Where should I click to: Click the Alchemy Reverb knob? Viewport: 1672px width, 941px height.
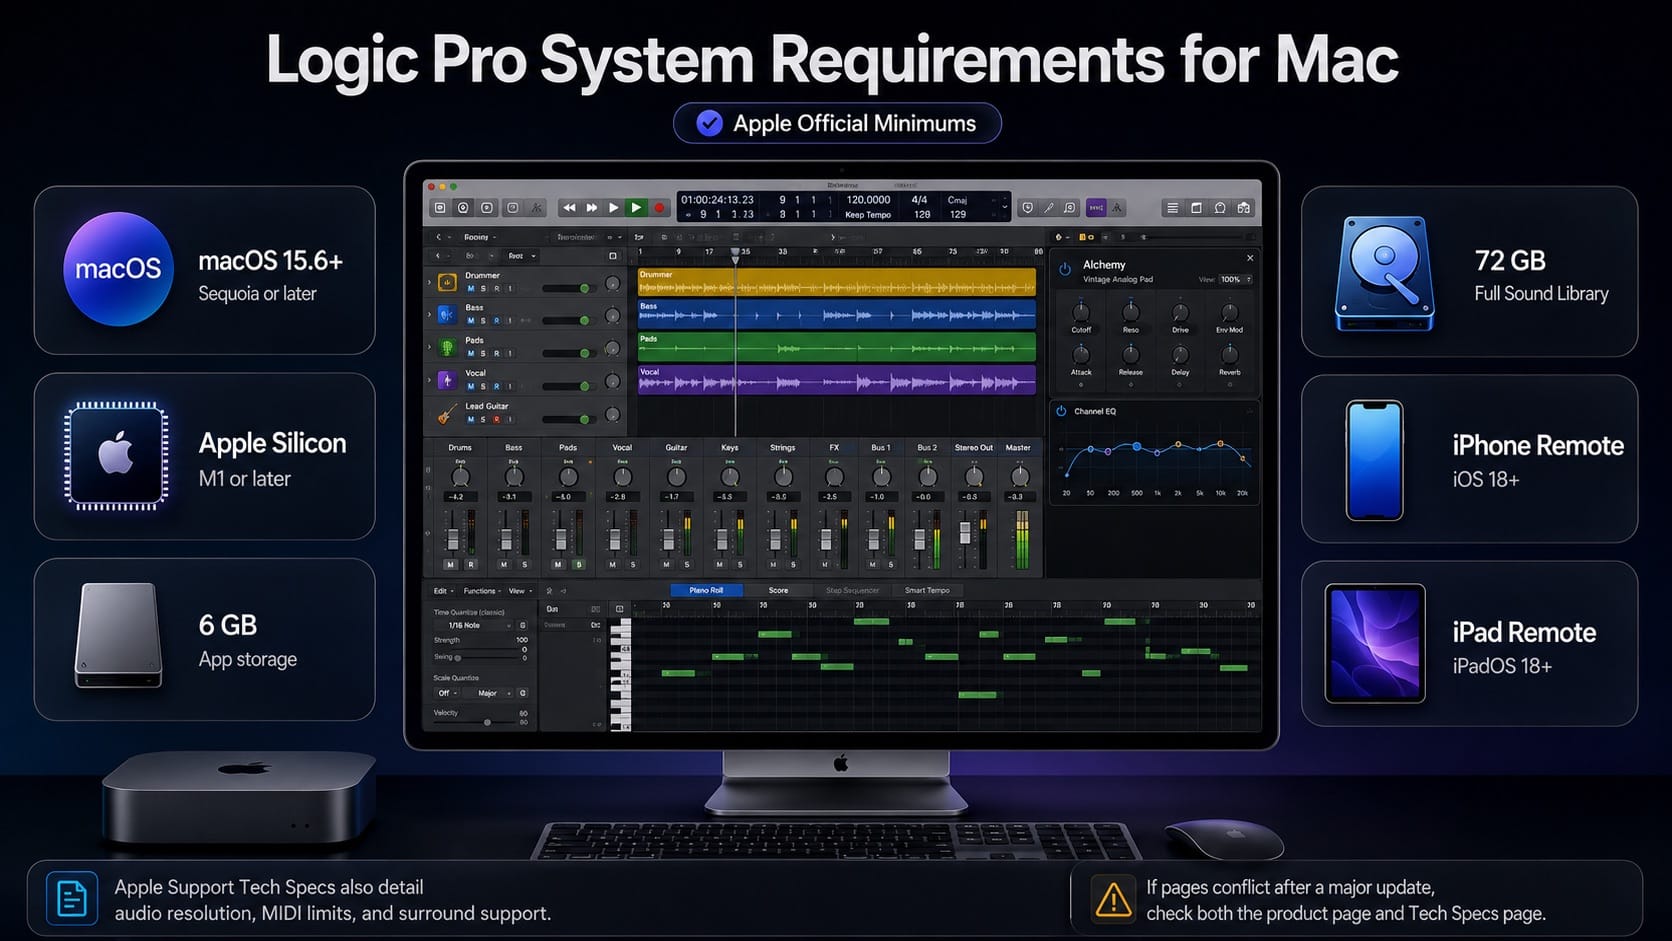click(x=1230, y=355)
